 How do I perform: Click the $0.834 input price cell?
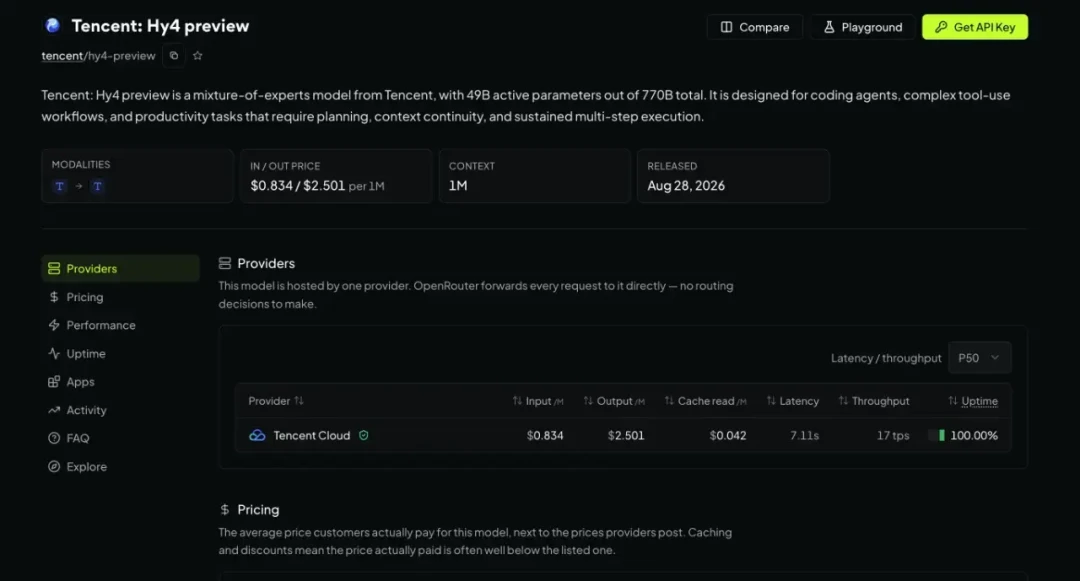(545, 435)
